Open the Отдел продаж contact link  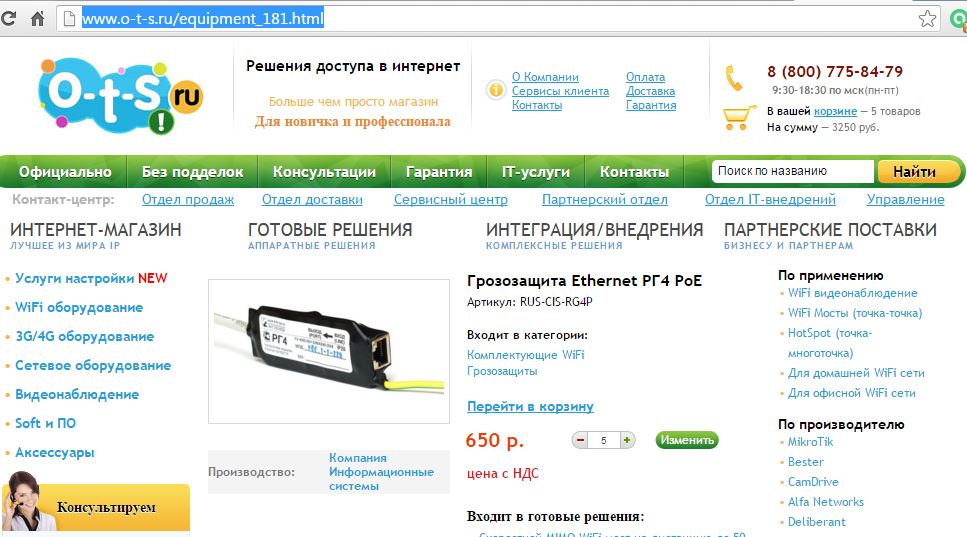(x=188, y=200)
